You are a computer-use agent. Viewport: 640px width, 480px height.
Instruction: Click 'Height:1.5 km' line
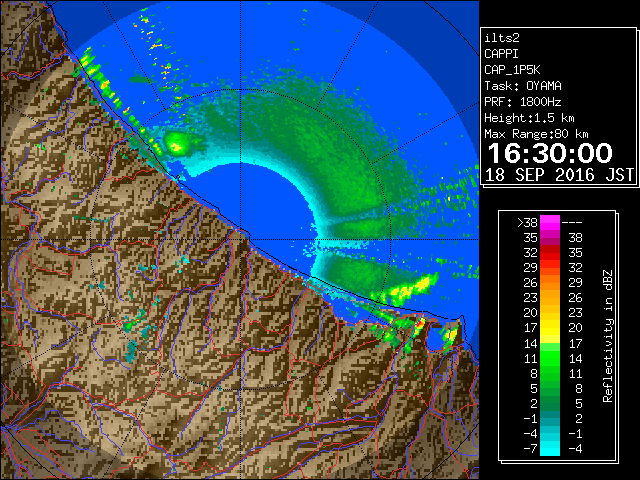click(529, 118)
